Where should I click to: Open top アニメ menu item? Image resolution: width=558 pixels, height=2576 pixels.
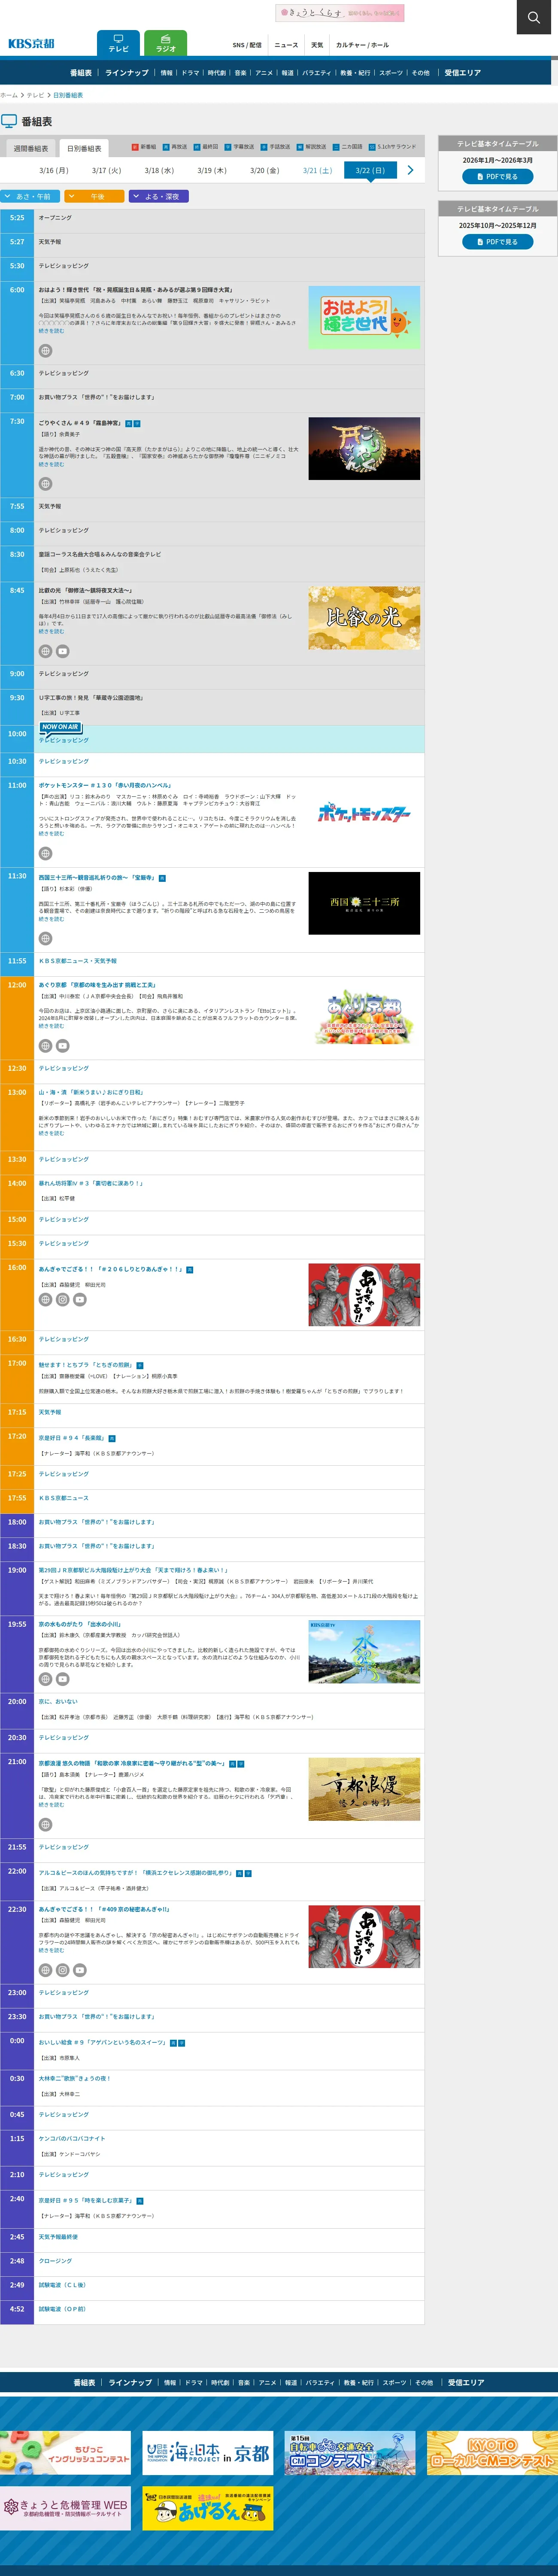[x=264, y=72]
